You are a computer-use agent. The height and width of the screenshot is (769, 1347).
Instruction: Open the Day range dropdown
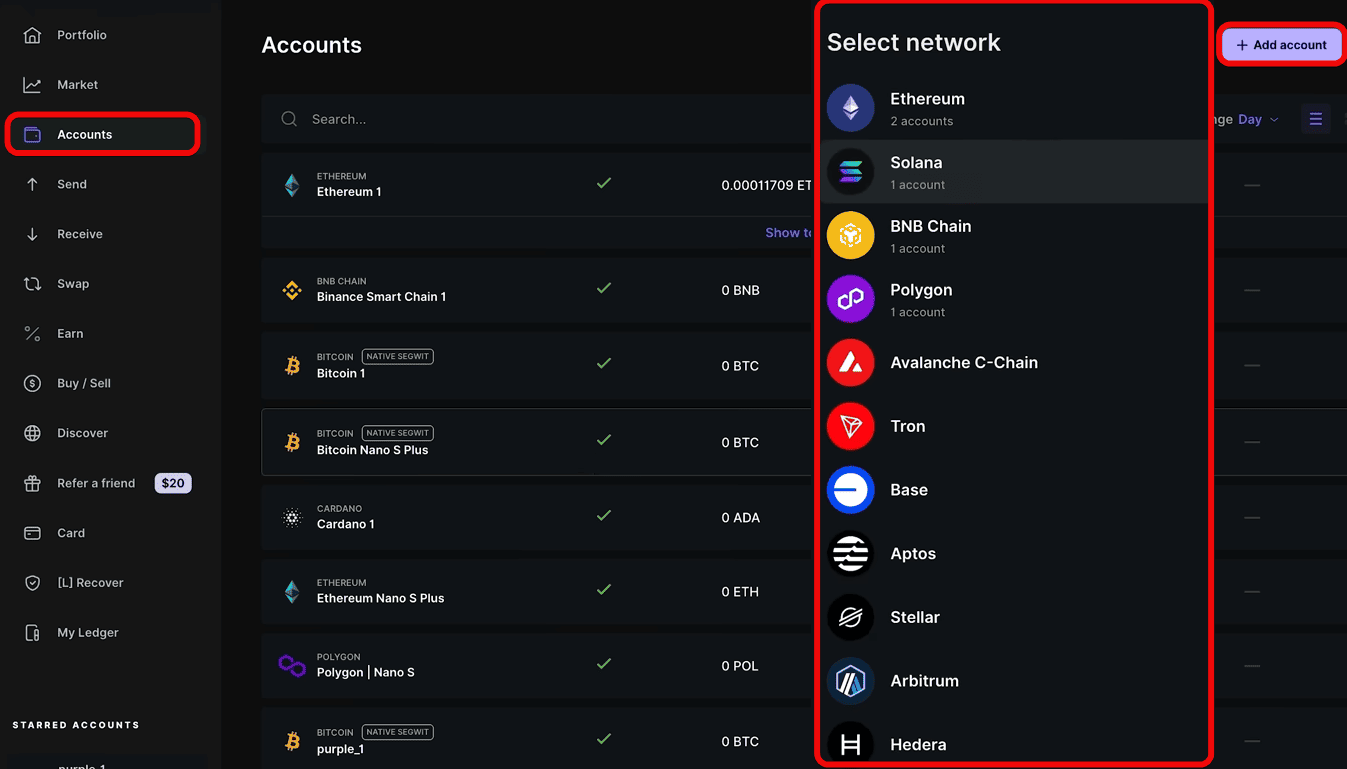click(x=1258, y=120)
